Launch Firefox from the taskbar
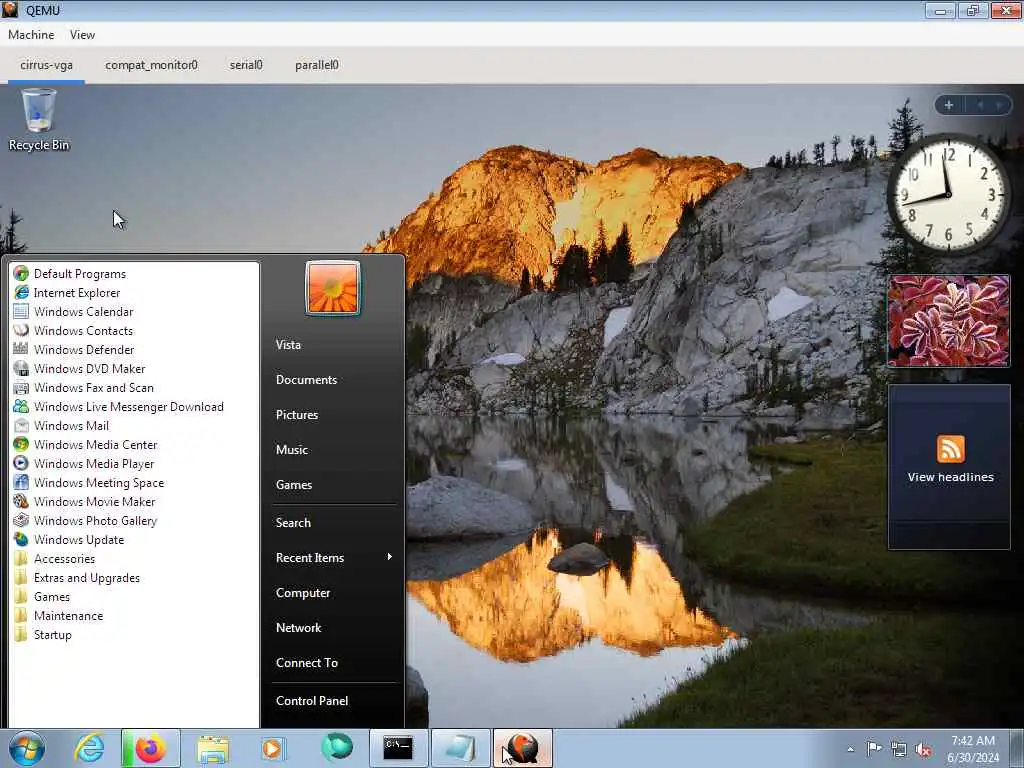 [x=150, y=748]
